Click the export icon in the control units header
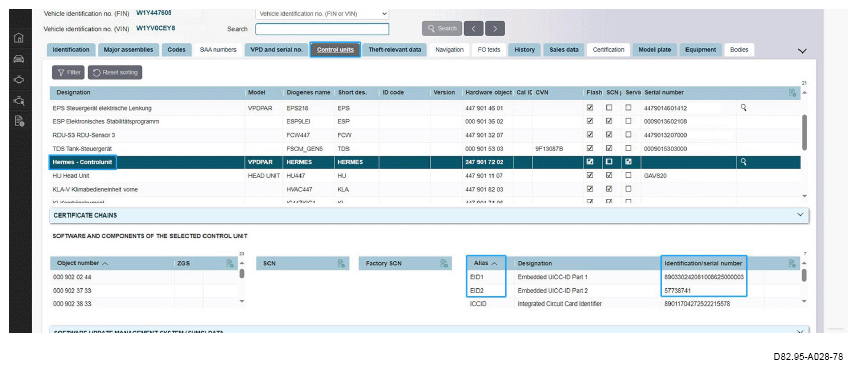Screen dimensions: 857x369 click(x=792, y=93)
